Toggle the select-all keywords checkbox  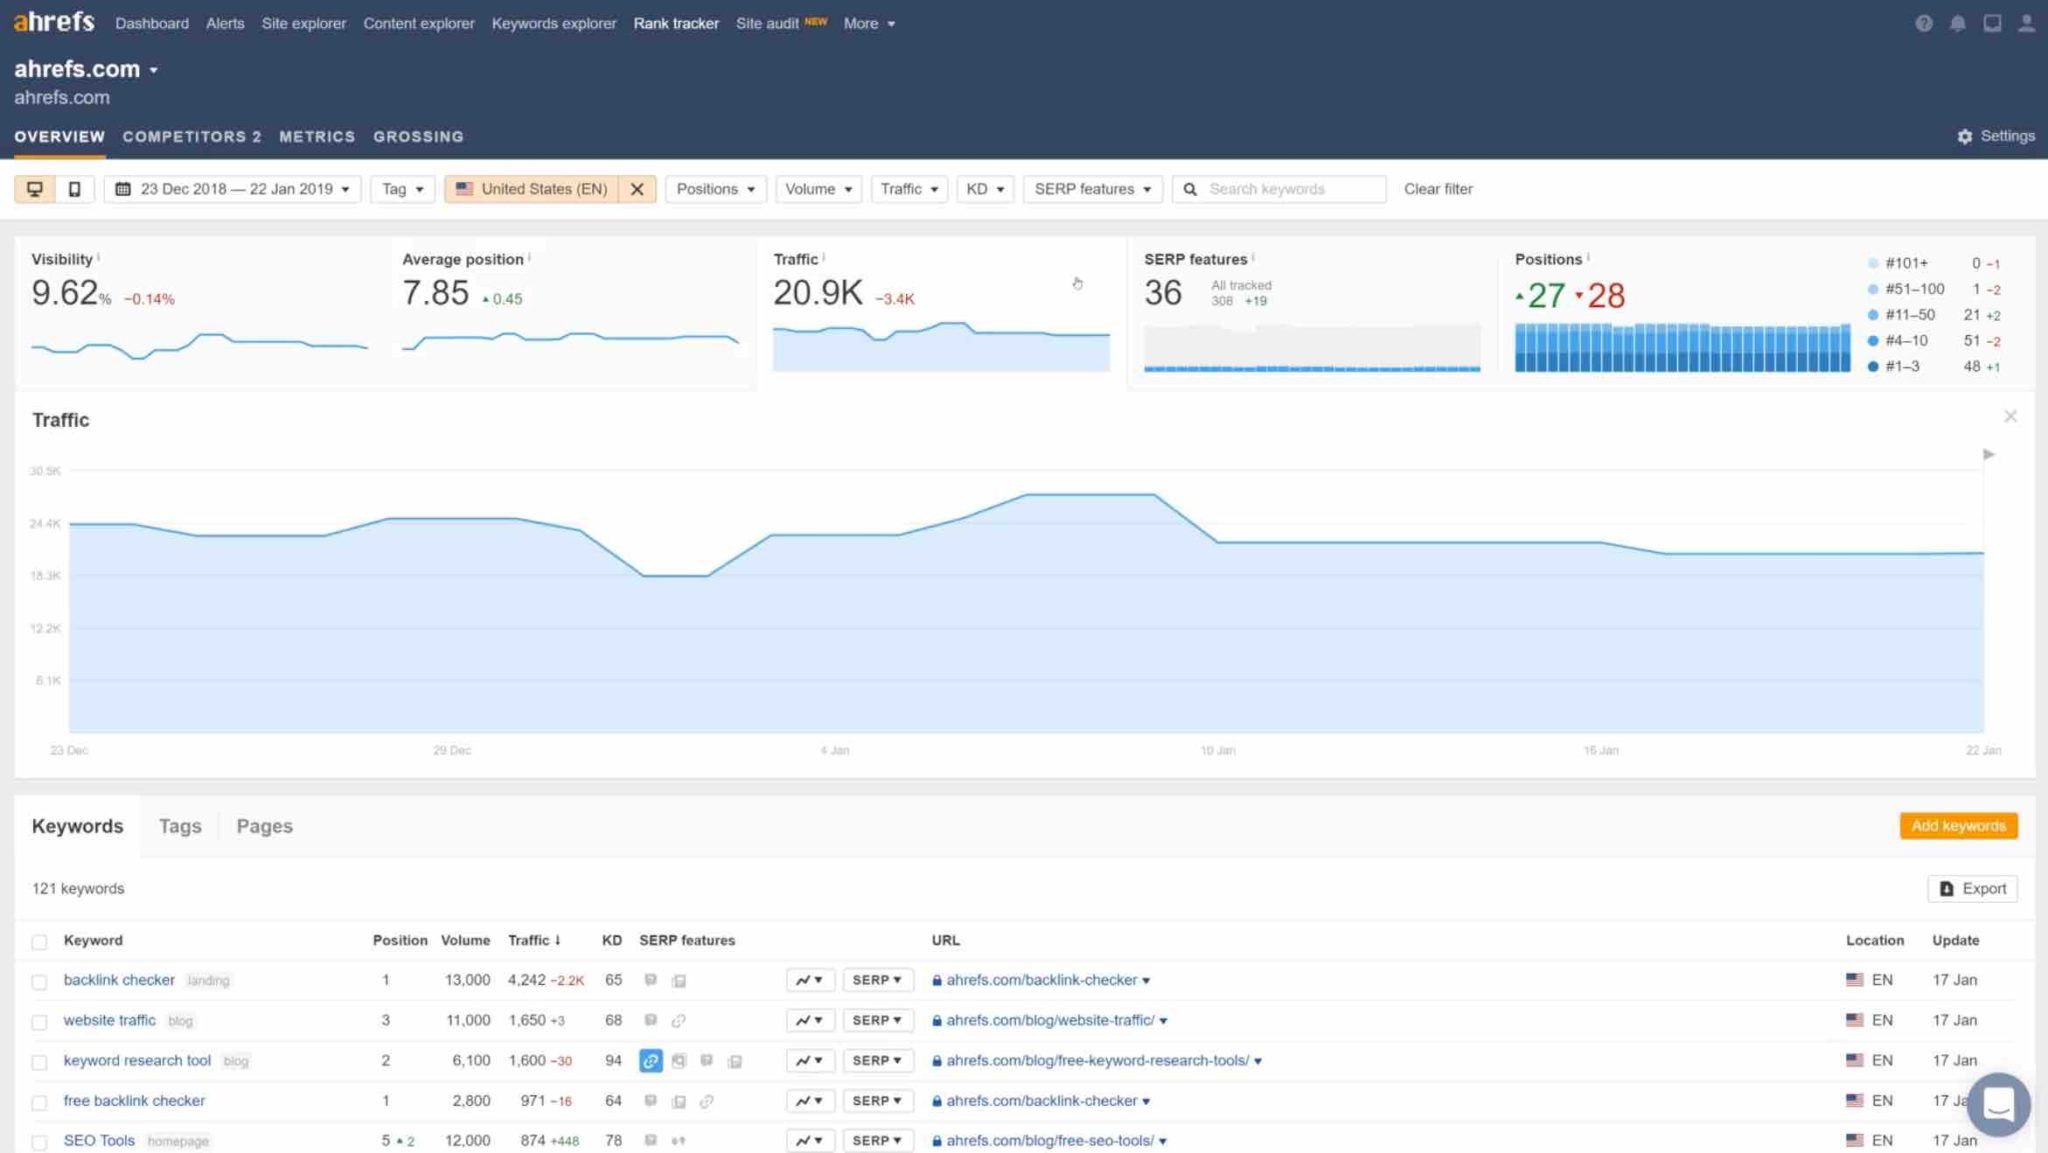39,942
